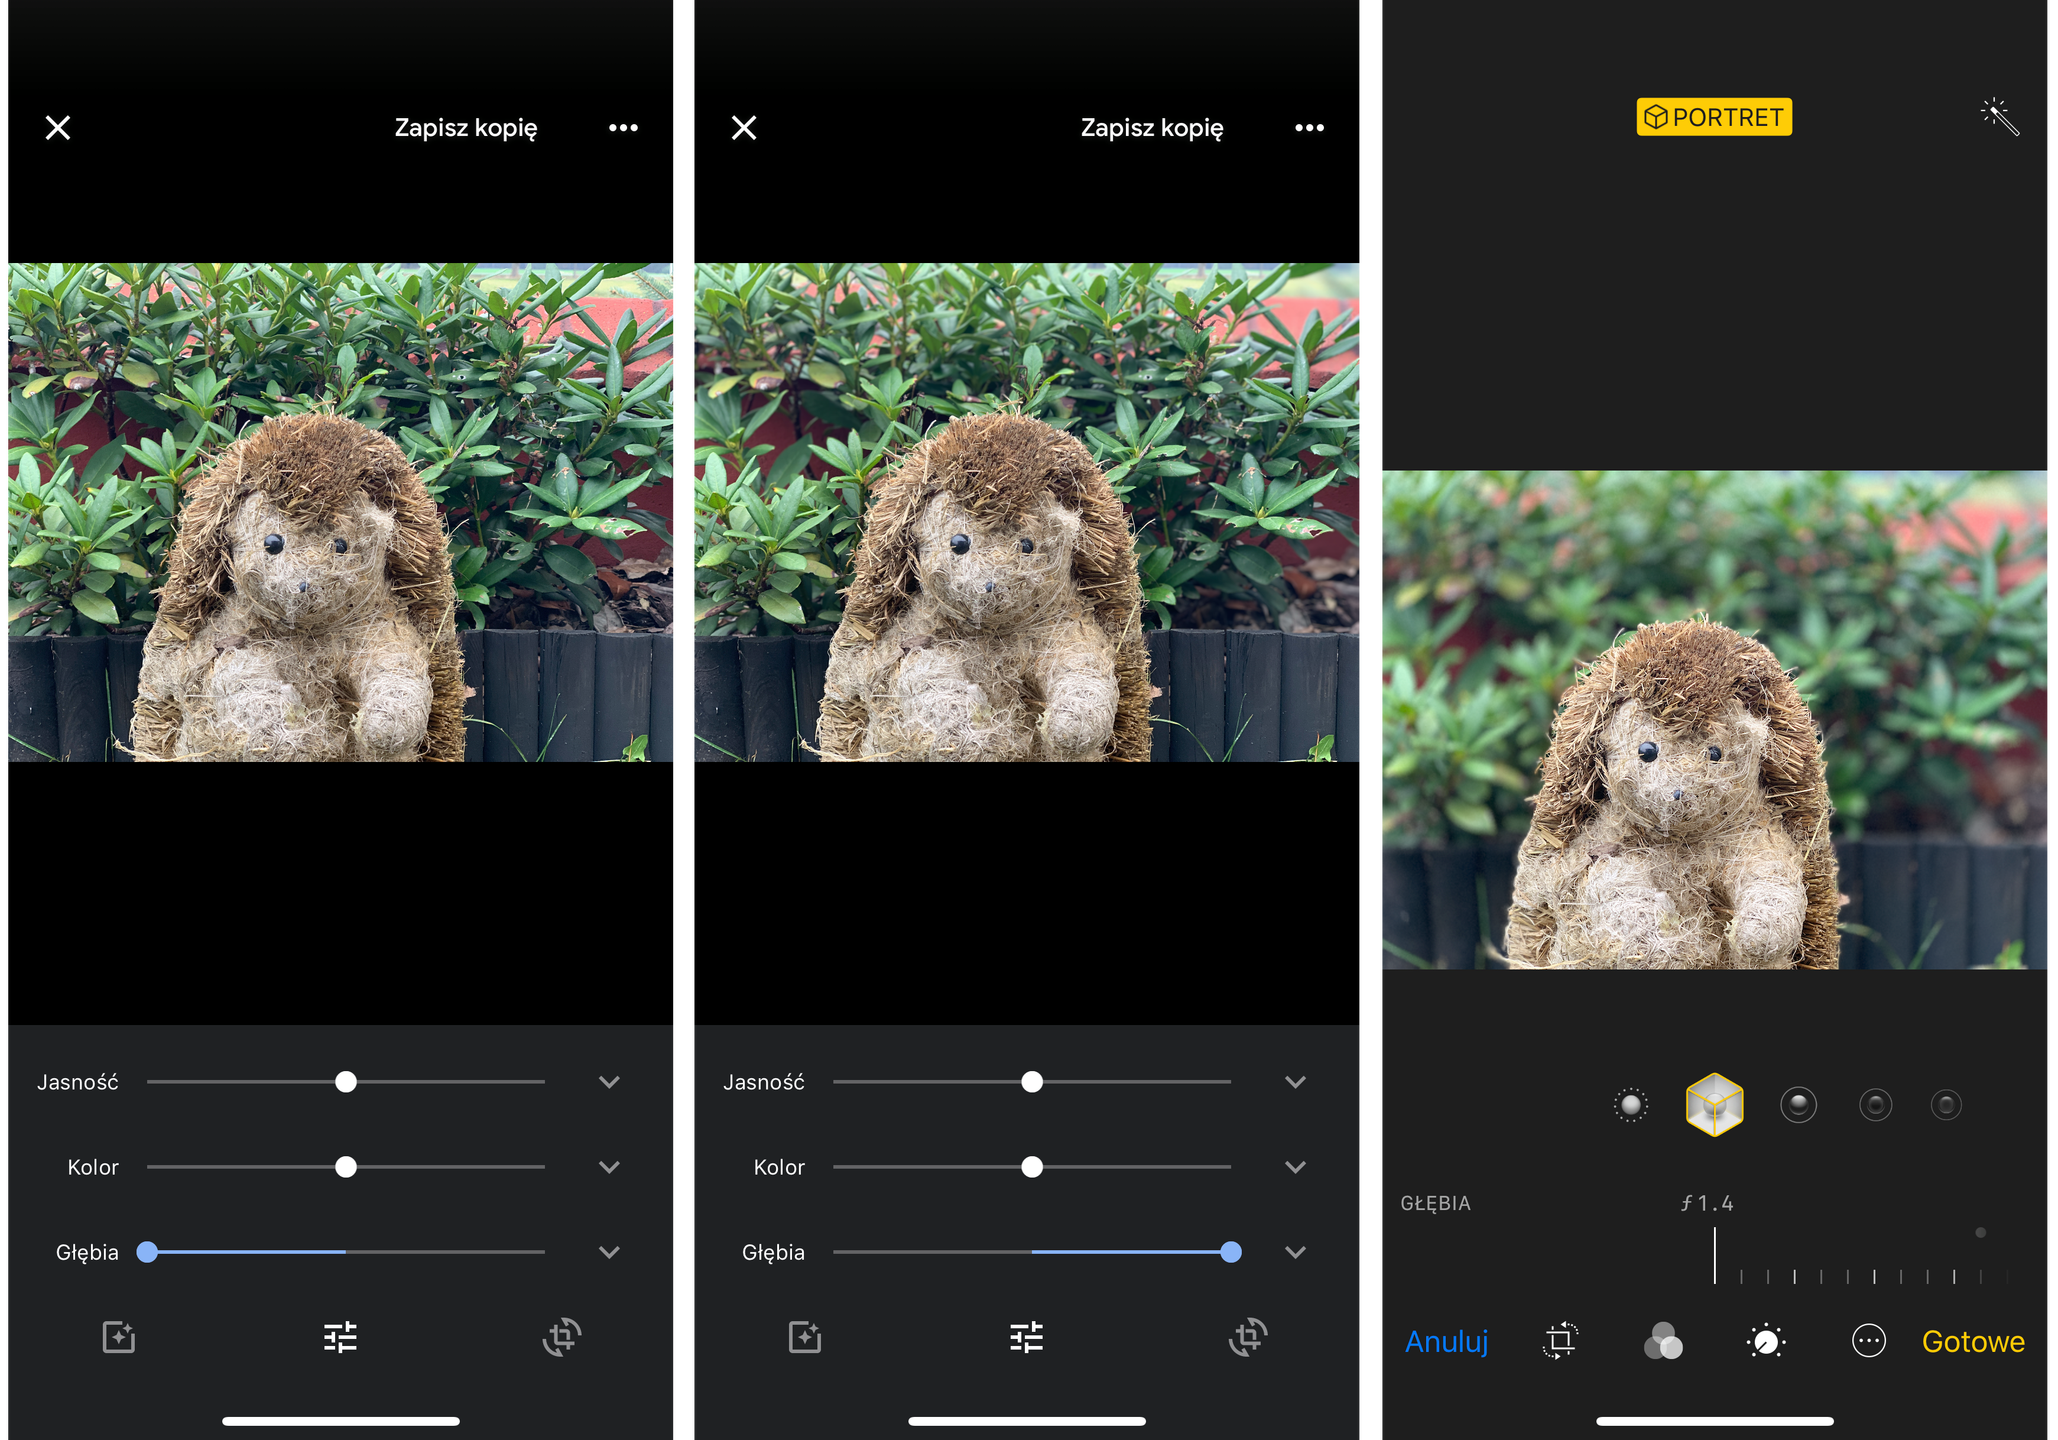Expand Kolor options in left screen
The height and width of the screenshot is (1440, 2058).
pyautogui.click(x=609, y=1167)
